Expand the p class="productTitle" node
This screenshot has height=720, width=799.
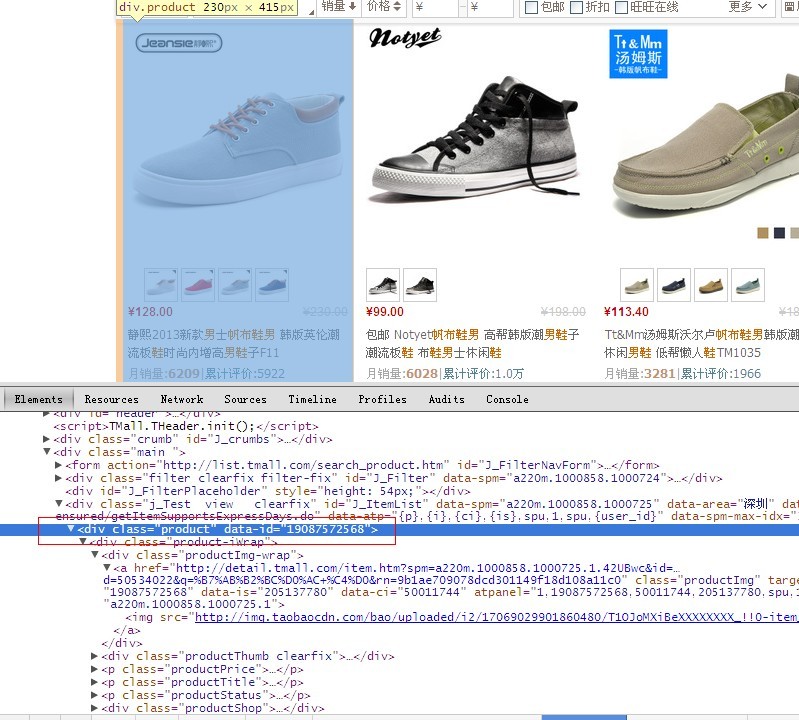(94, 682)
